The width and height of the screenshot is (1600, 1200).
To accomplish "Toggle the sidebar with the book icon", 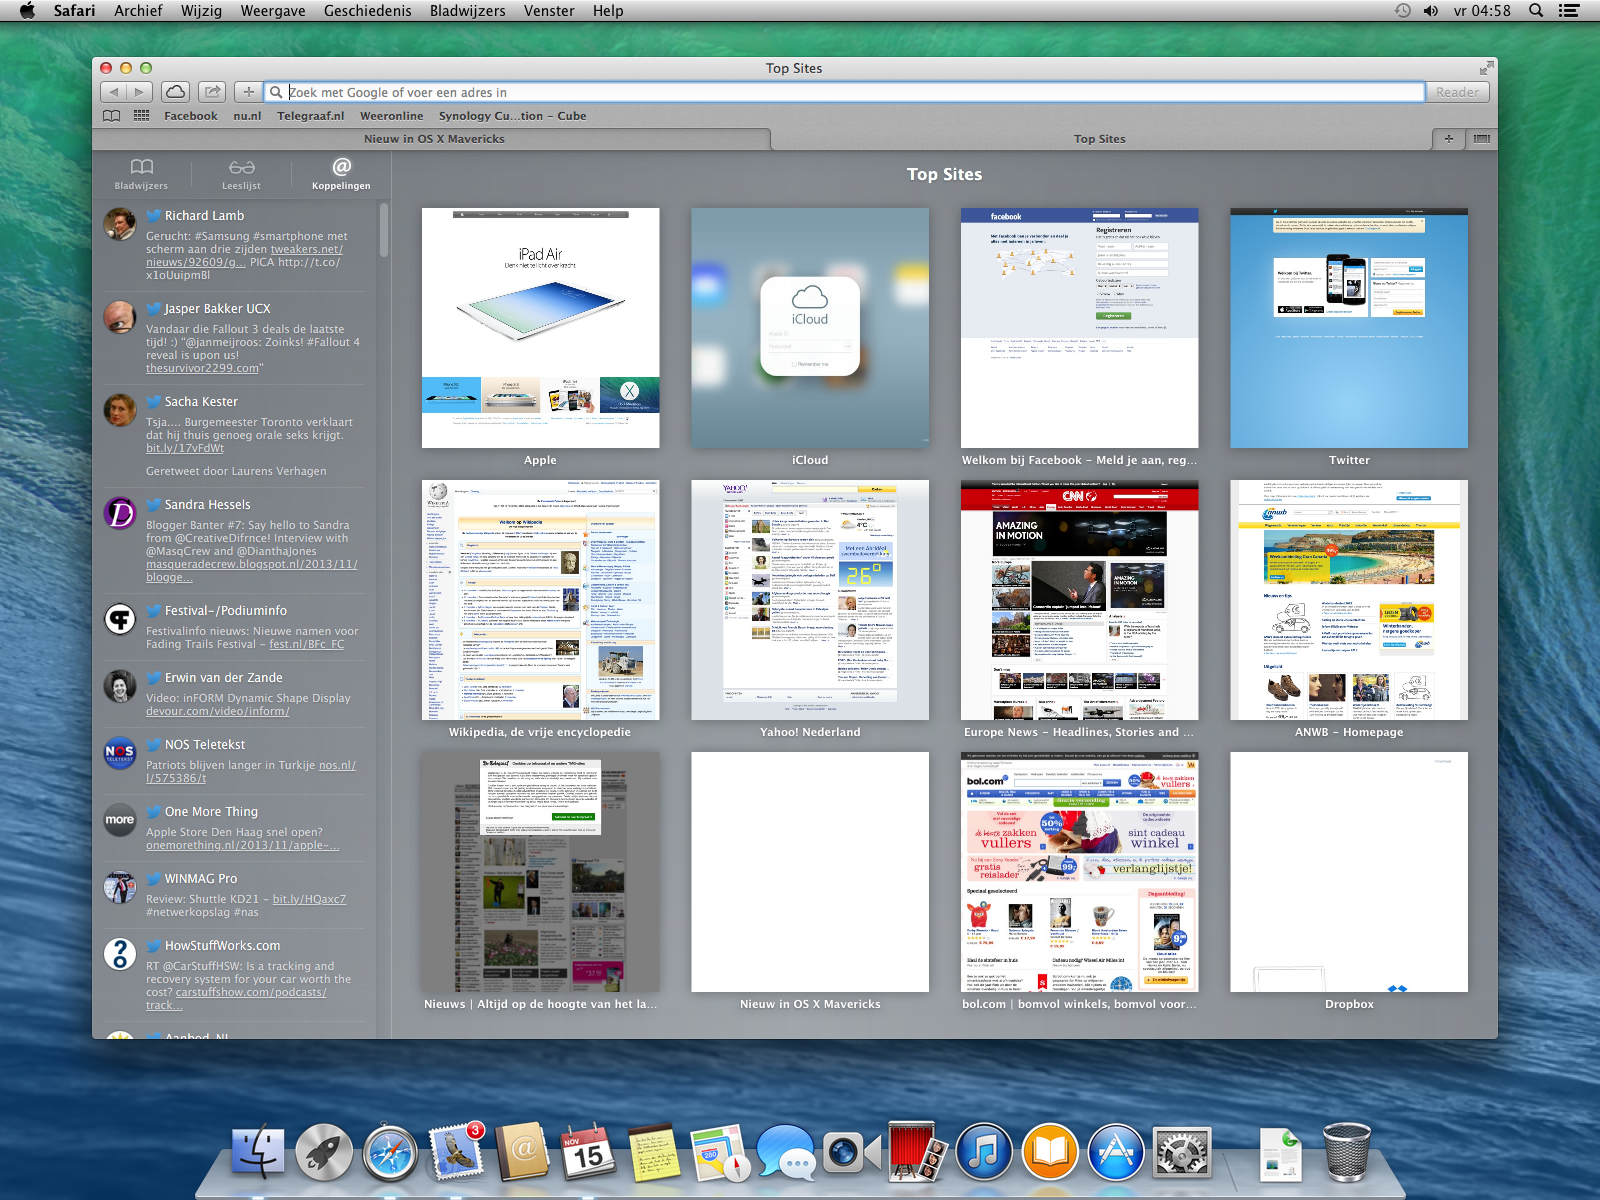I will pos(112,116).
